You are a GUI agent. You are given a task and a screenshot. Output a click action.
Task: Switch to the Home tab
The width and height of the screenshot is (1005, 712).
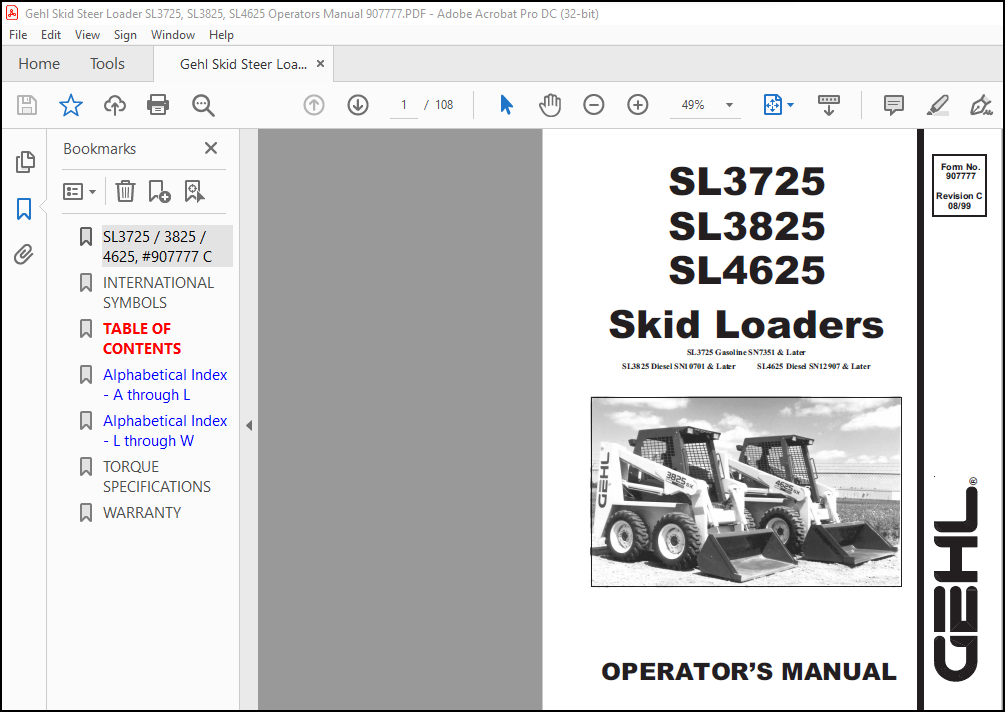(39, 63)
